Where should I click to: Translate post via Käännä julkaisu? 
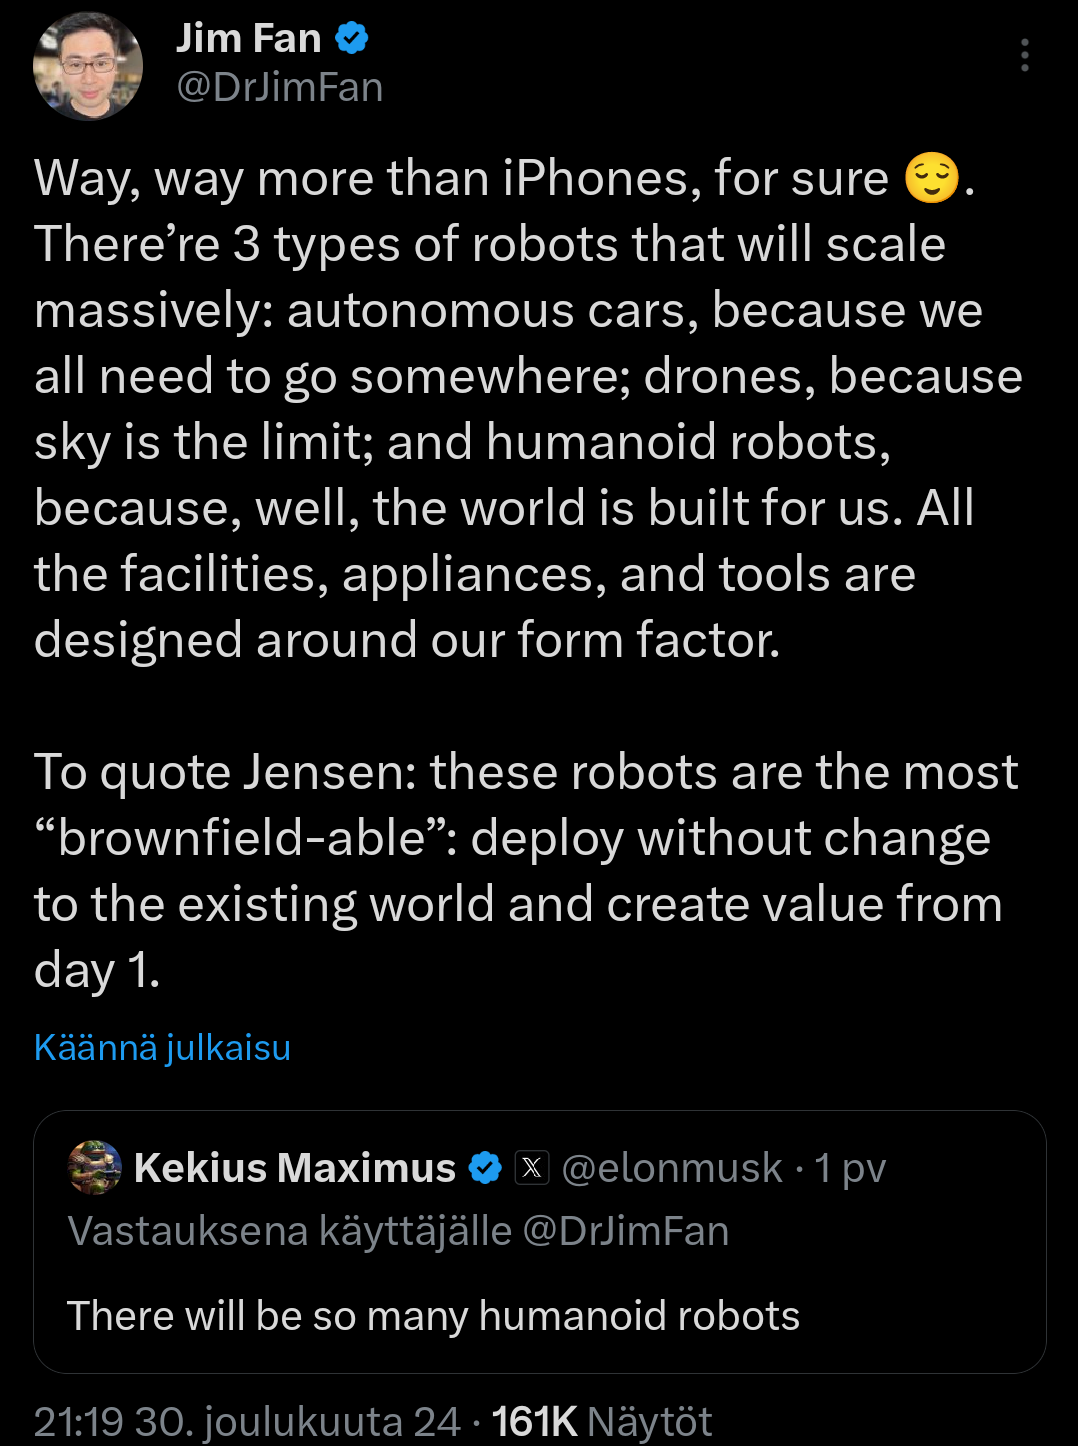tap(162, 1048)
